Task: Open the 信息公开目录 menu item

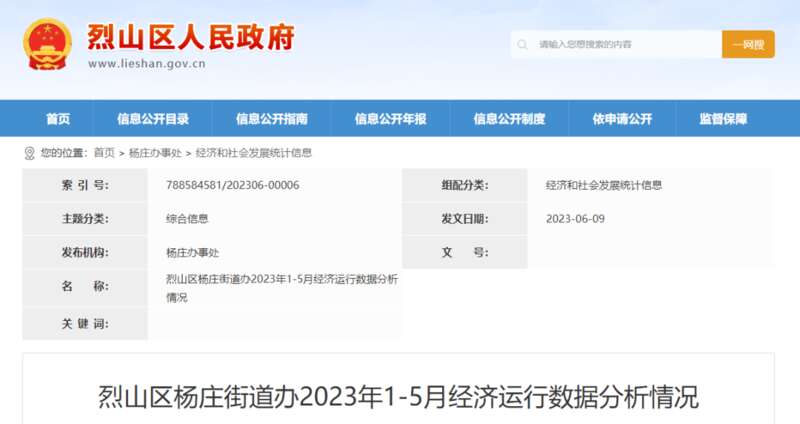Action: pyautogui.click(x=153, y=119)
